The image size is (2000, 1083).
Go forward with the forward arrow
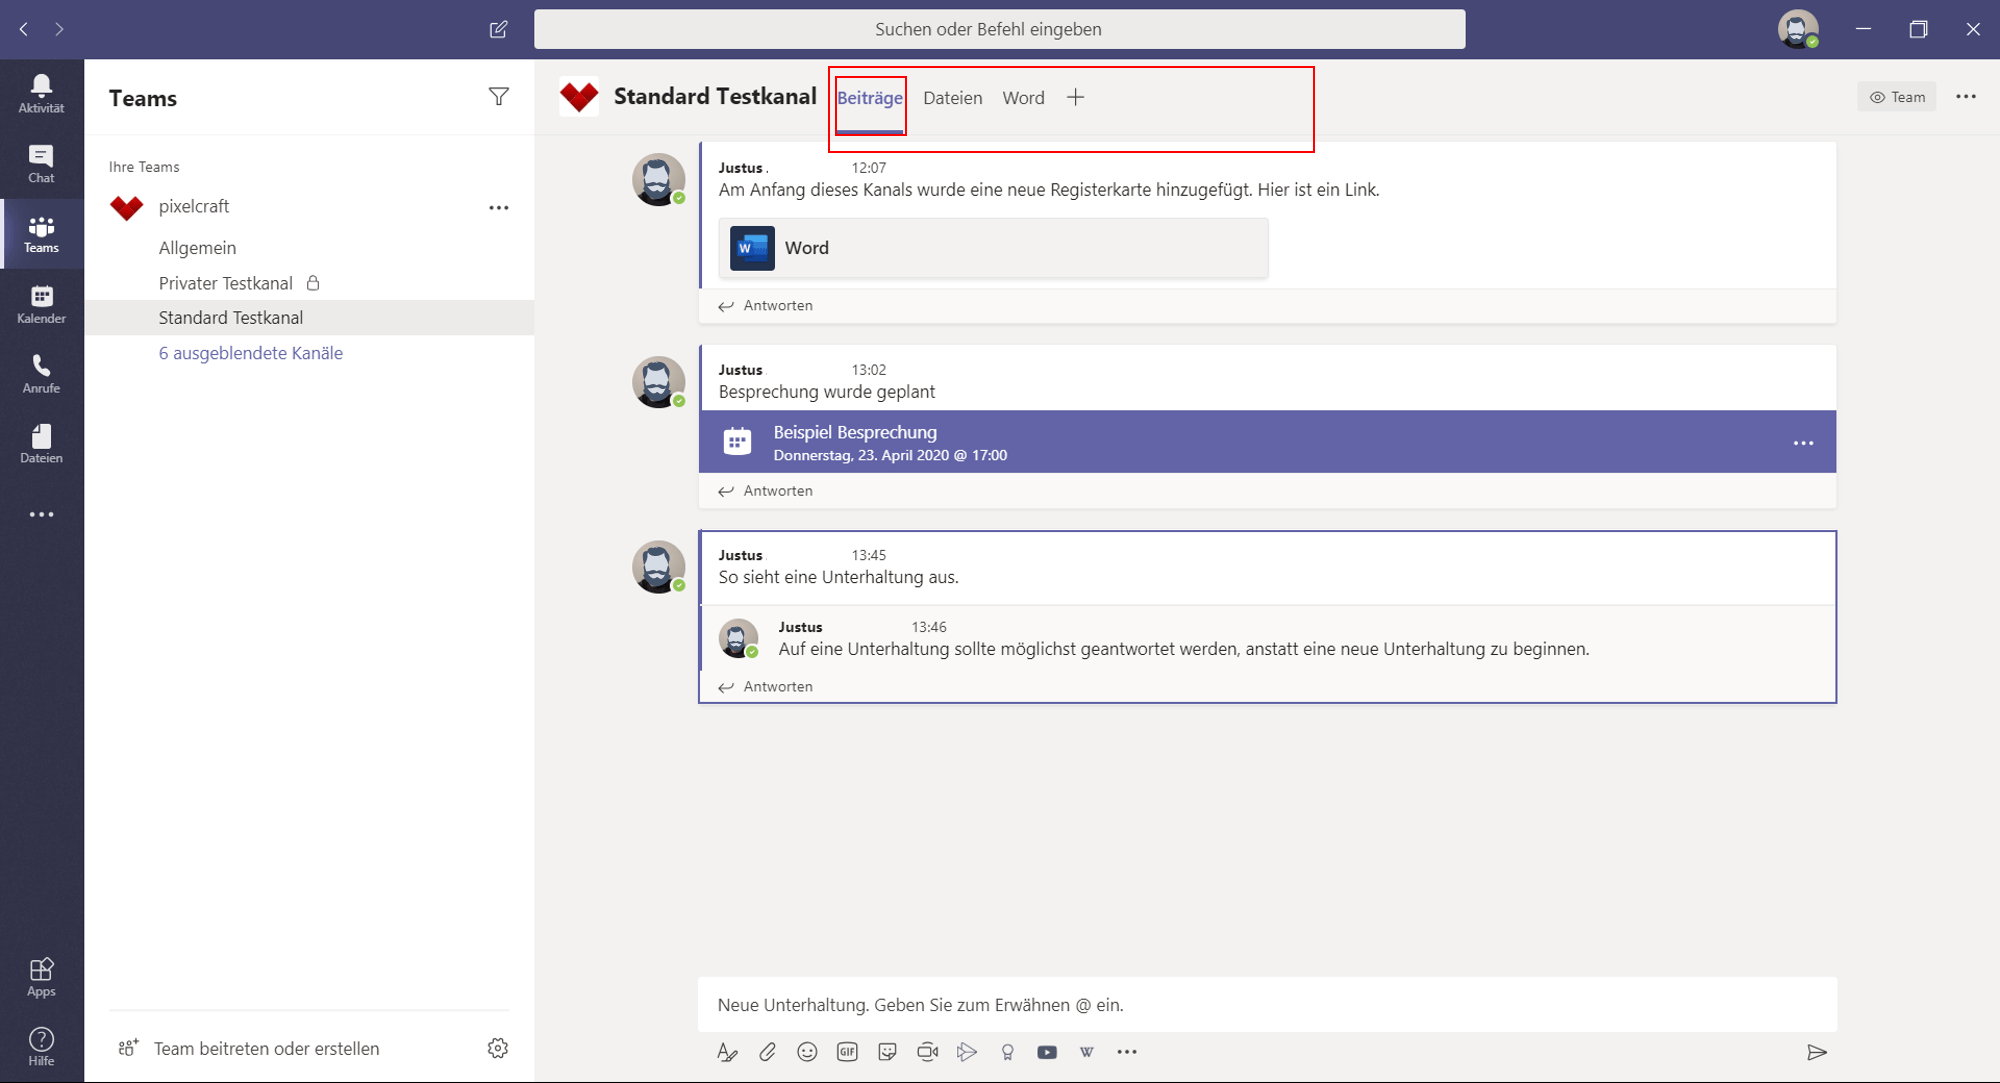pyautogui.click(x=60, y=29)
